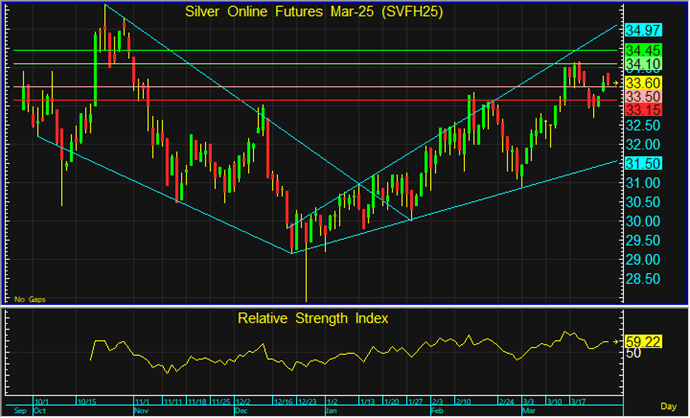Viewport: 690px width, 418px height.
Task: Jump to the Mar month marker
Action: click(x=526, y=410)
